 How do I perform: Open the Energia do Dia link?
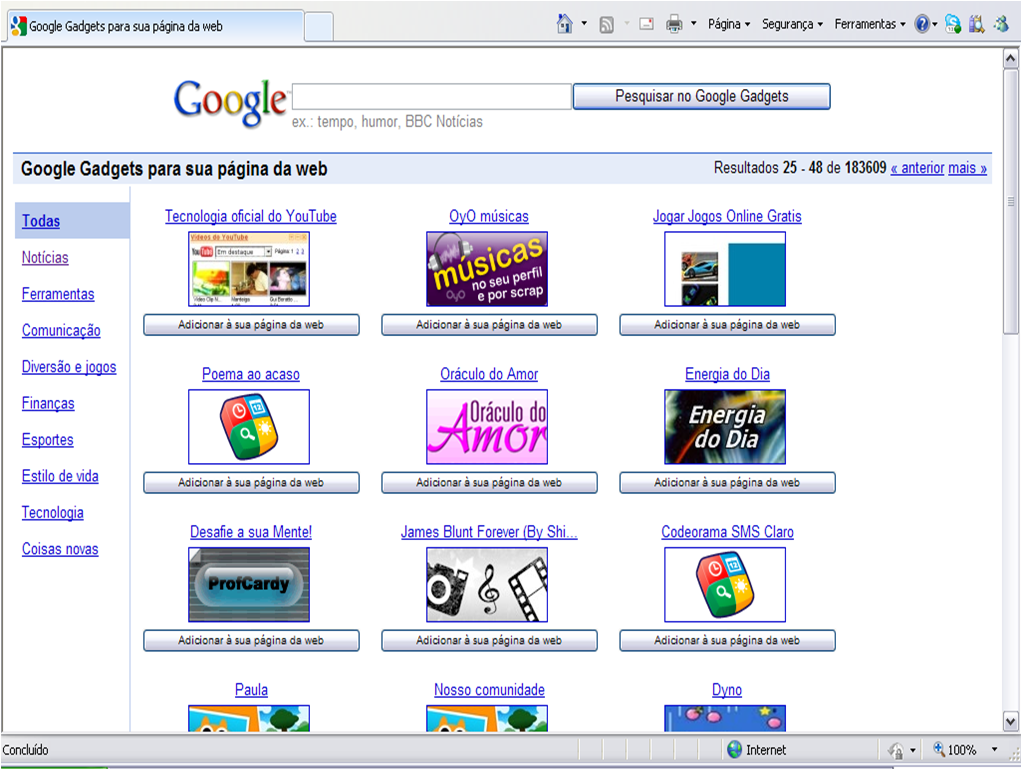(727, 374)
